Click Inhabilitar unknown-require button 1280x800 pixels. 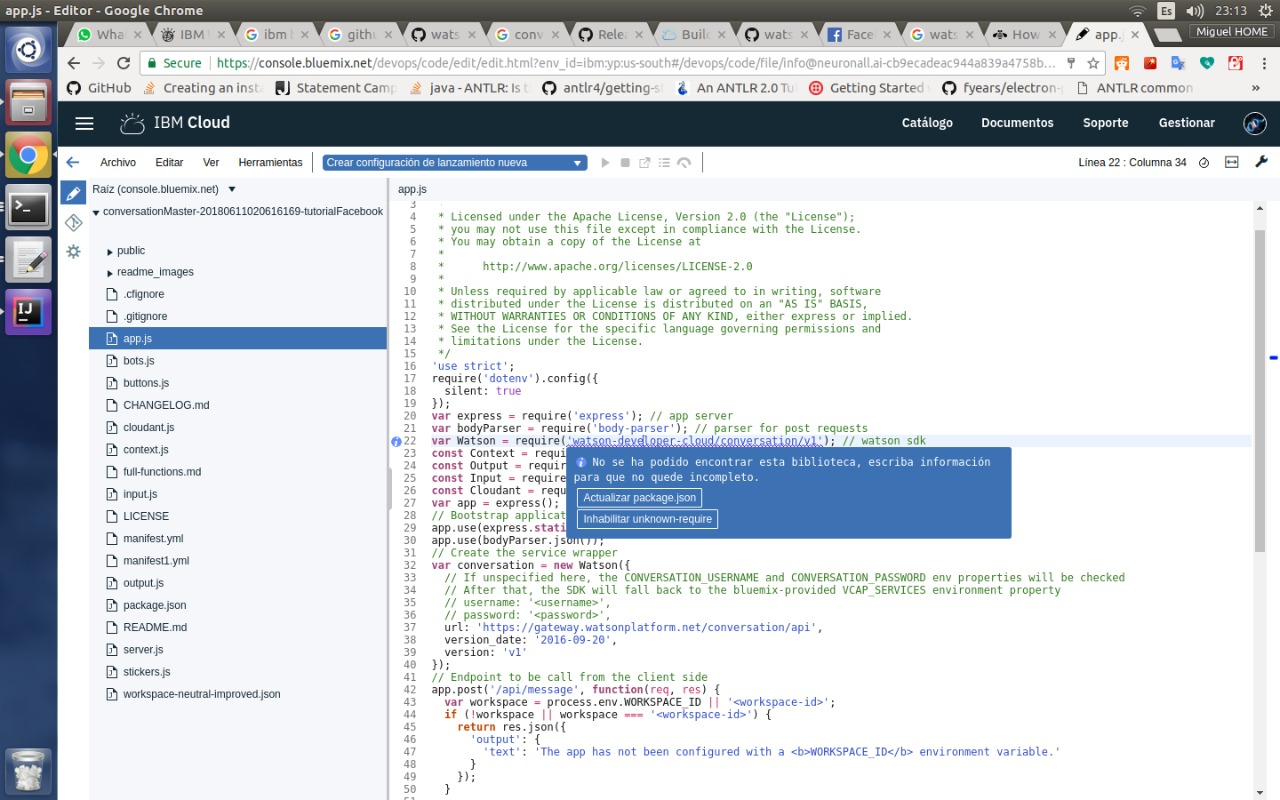click(x=647, y=519)
